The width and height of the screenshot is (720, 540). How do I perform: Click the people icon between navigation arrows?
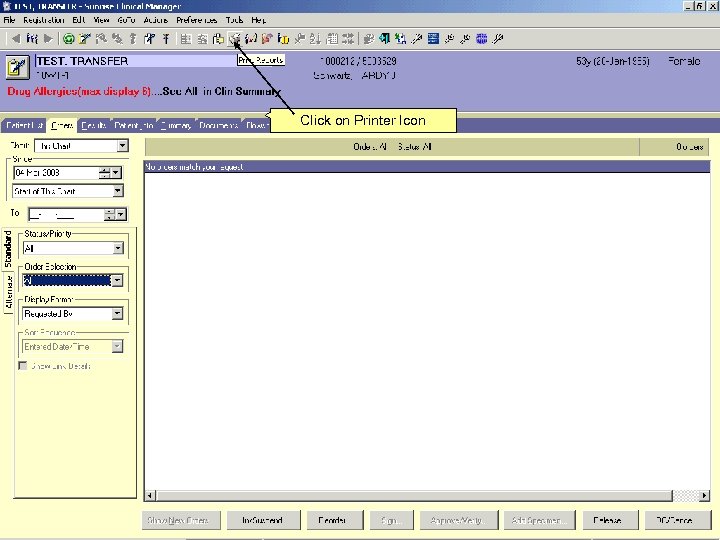pyautogui.click(x=32, y=39)
